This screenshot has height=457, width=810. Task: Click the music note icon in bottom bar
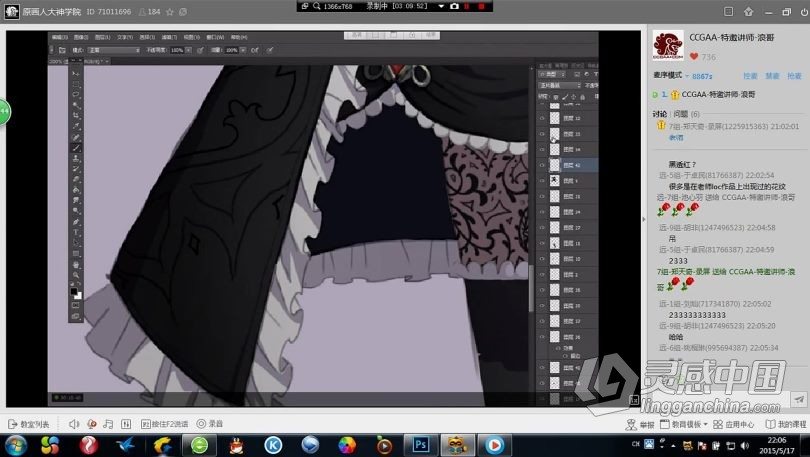click(x=108, y=424)
